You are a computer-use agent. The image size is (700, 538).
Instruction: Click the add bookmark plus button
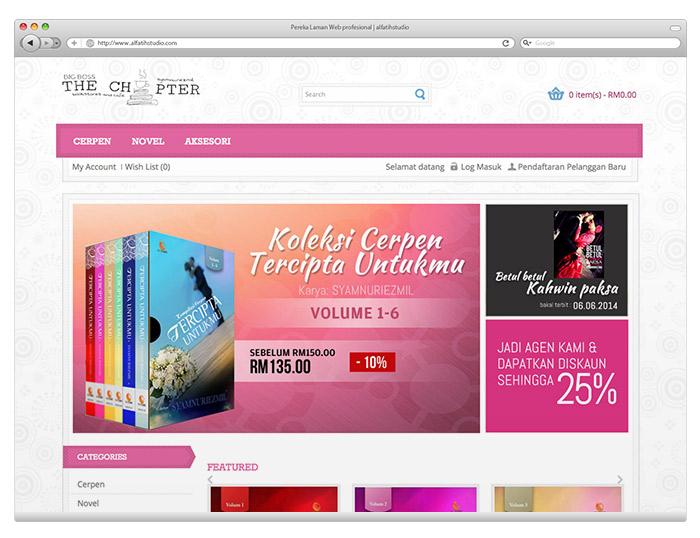pos(73,43)
